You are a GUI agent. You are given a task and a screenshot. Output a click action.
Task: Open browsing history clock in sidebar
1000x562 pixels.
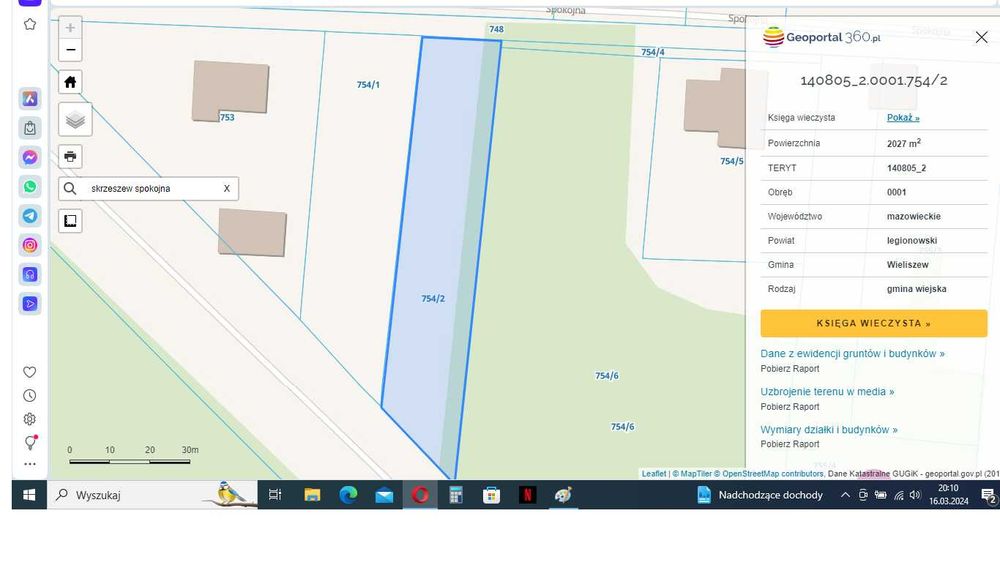[30, 396]
